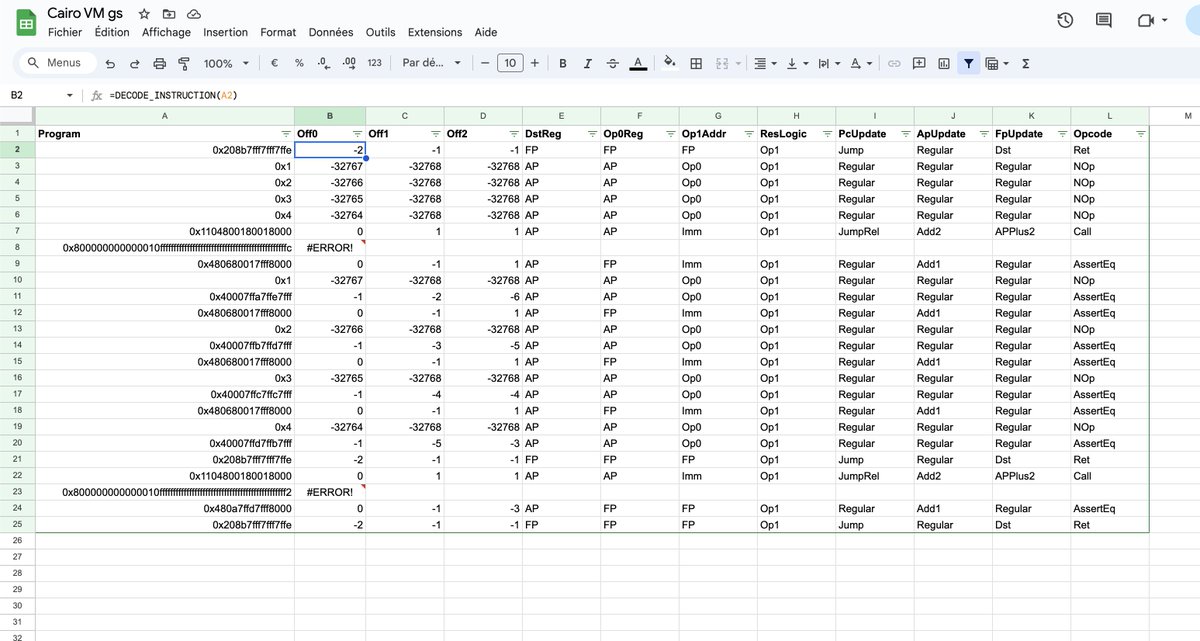Open the DstReg column filter
This screenshot has width=1200, height=641.
(592, 134)
